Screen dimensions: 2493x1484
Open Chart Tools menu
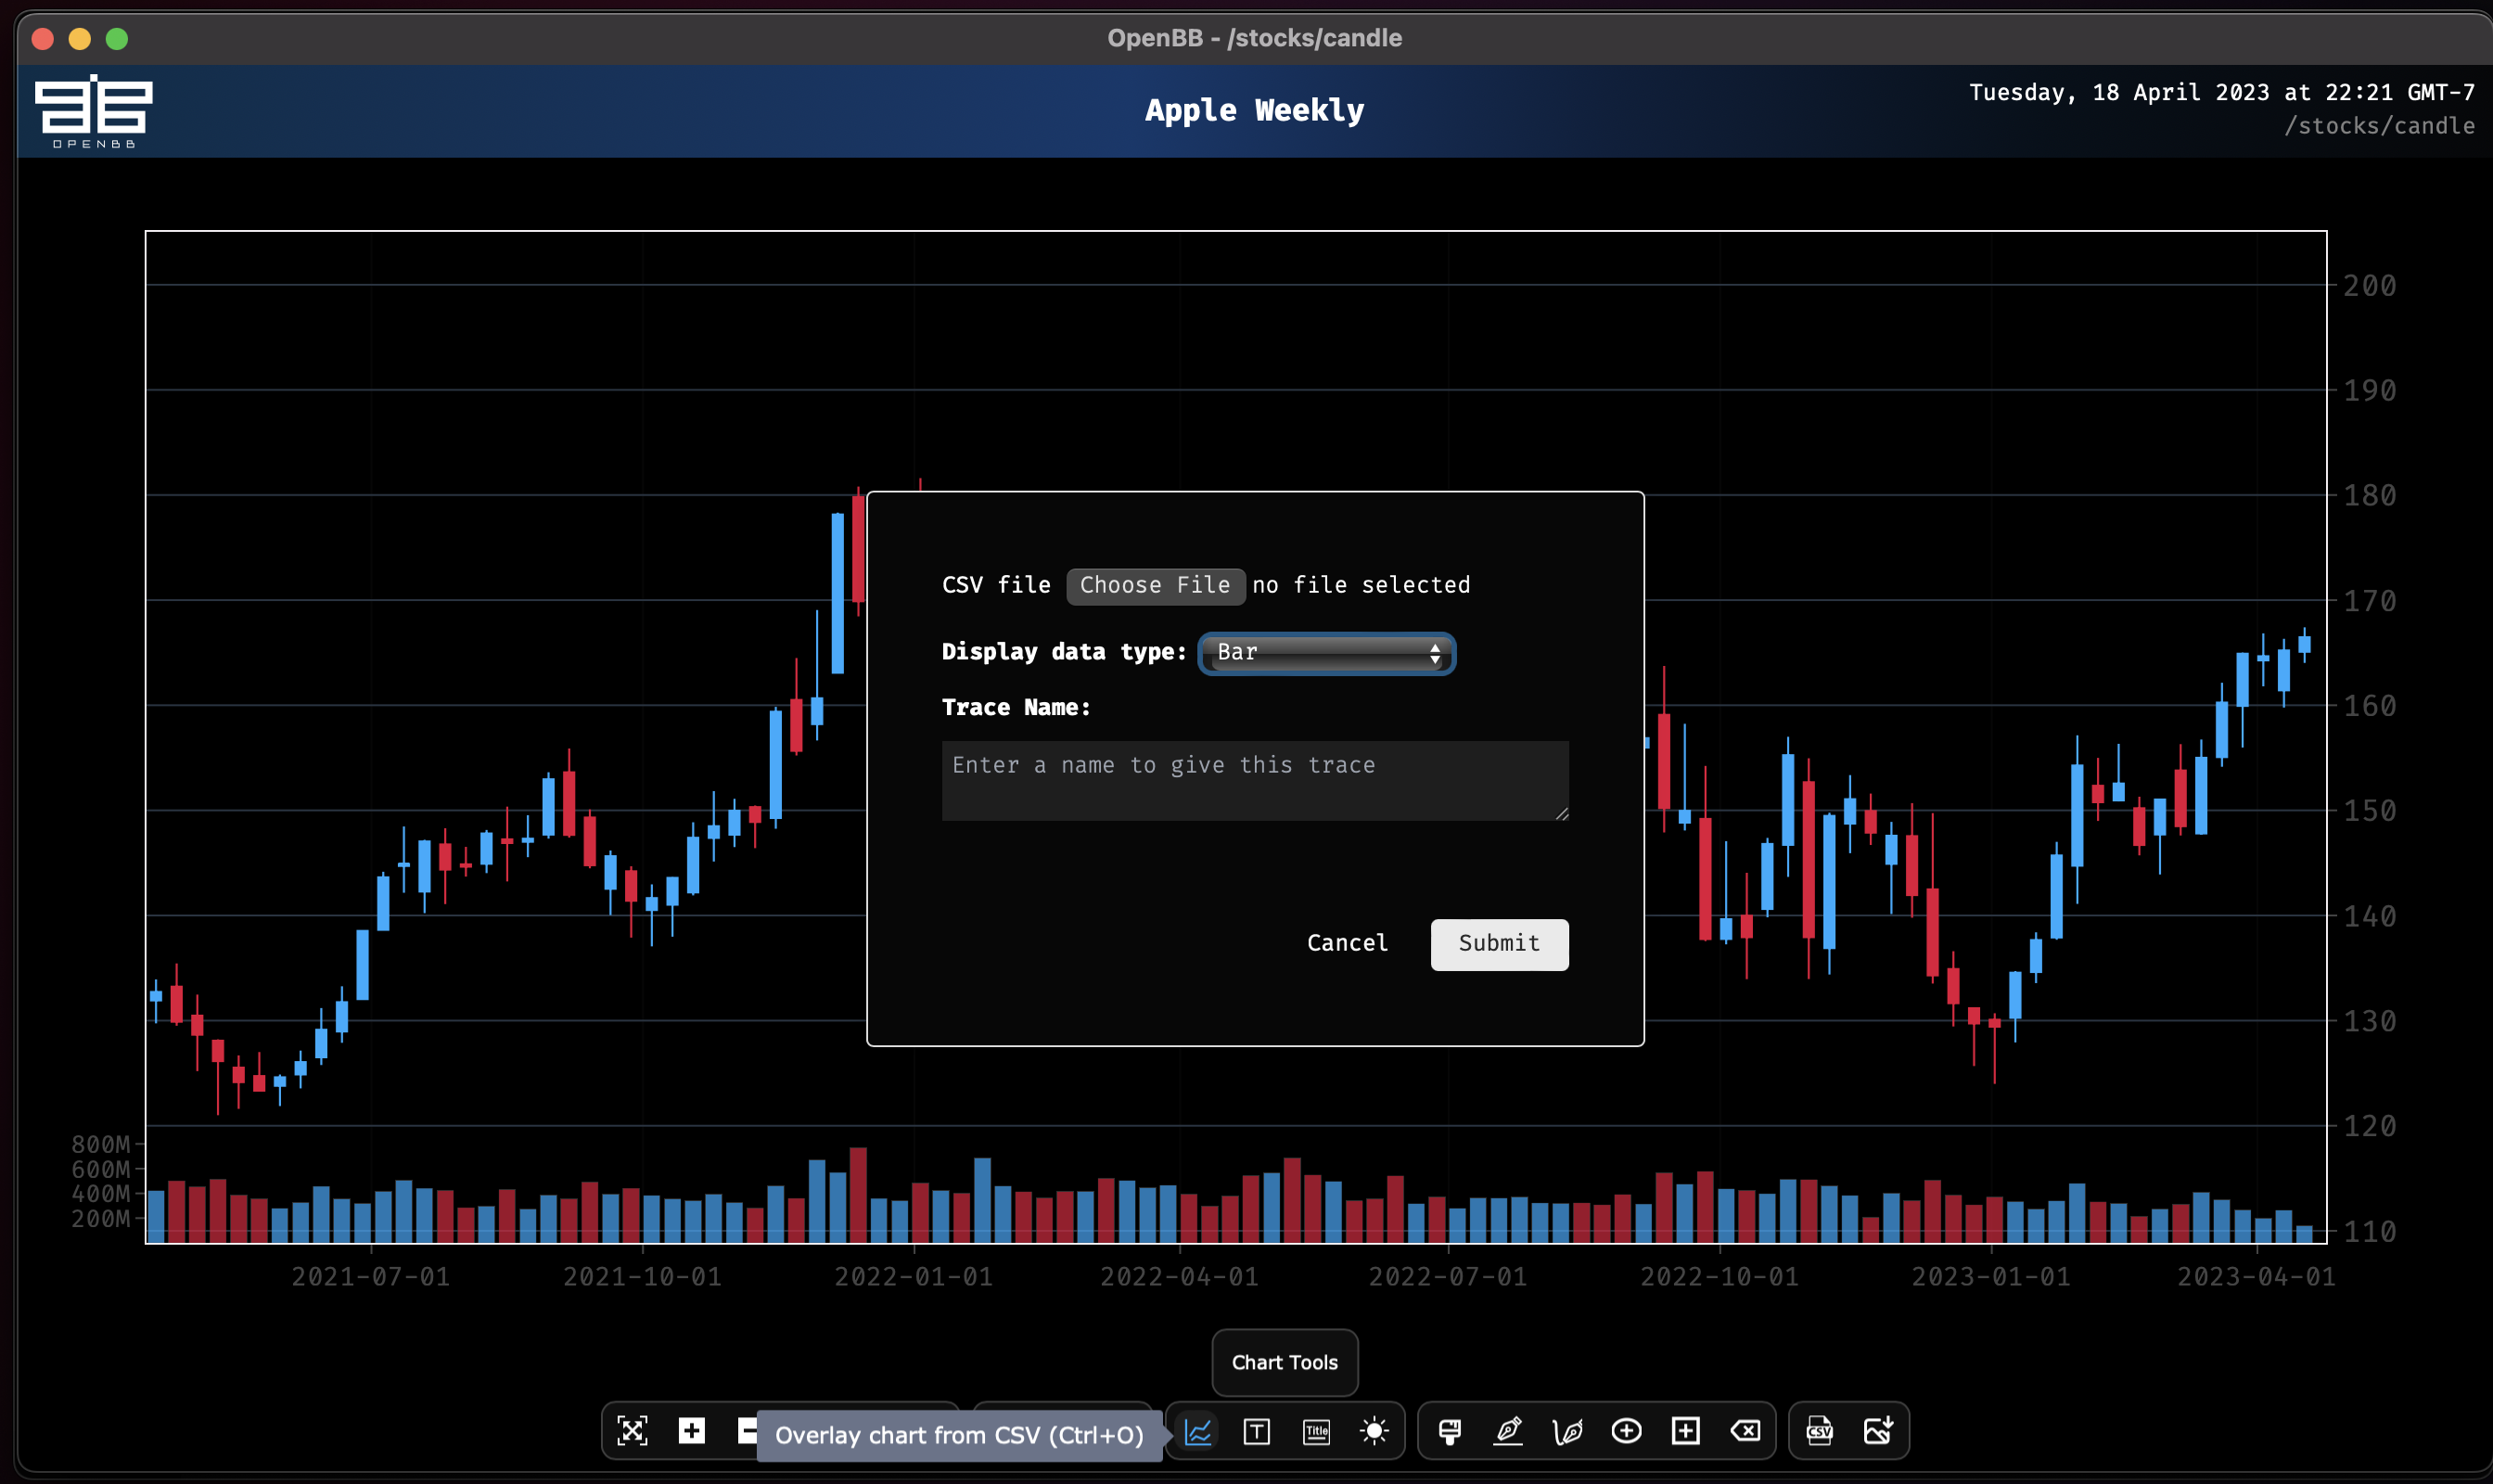coord(1285,1361)
